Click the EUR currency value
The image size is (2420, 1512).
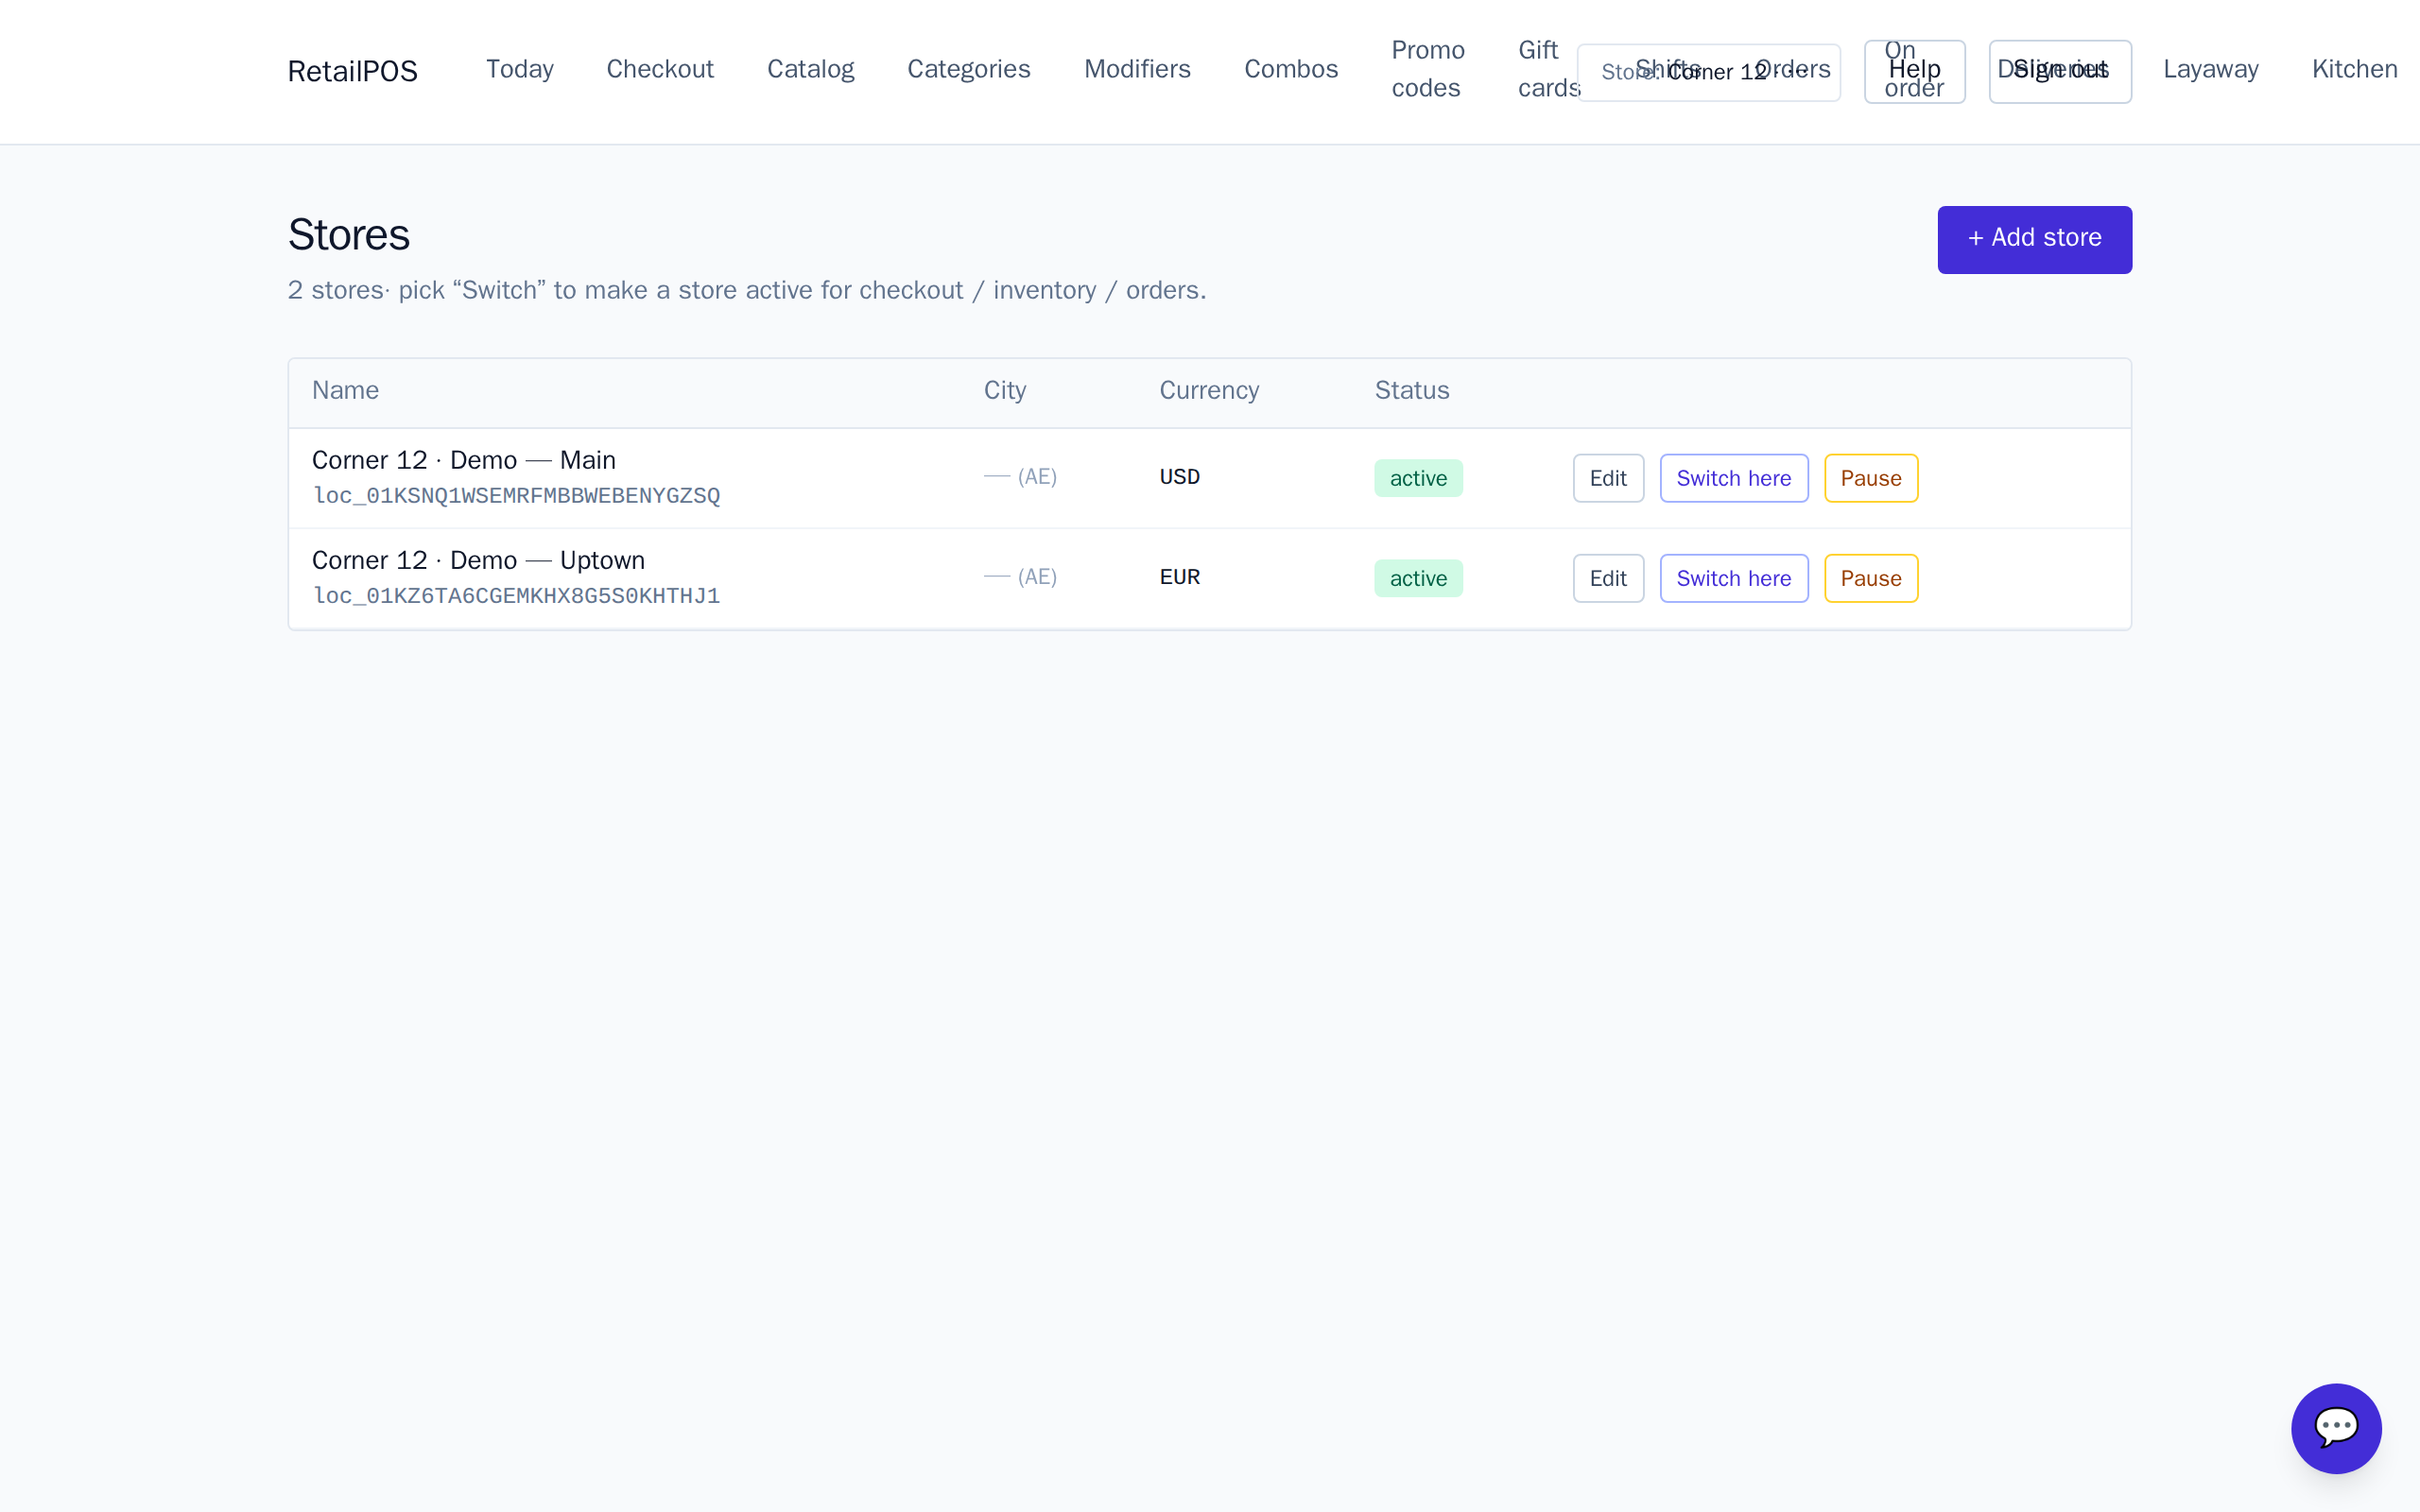pos(1180,577)
